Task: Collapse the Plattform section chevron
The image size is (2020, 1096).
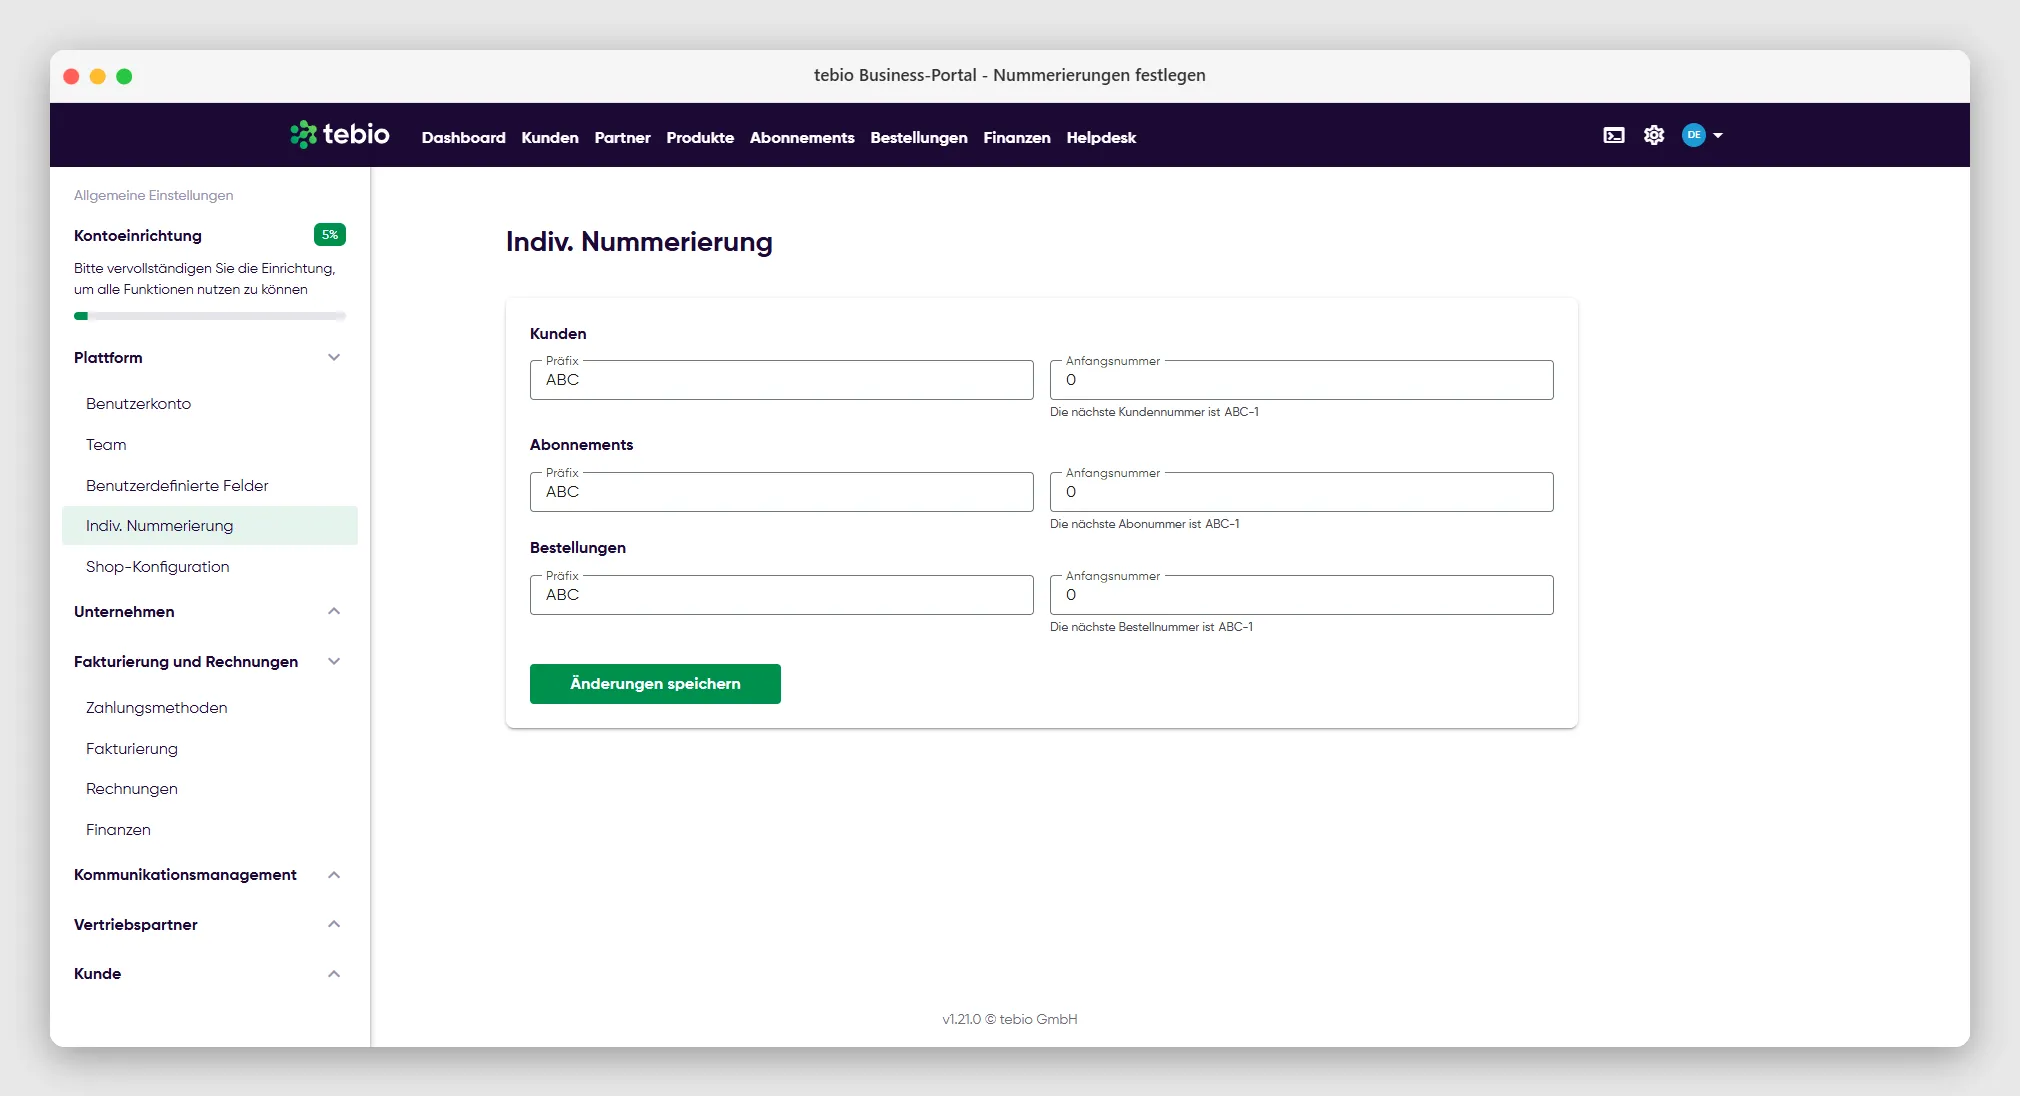Action: click(334, 358)
